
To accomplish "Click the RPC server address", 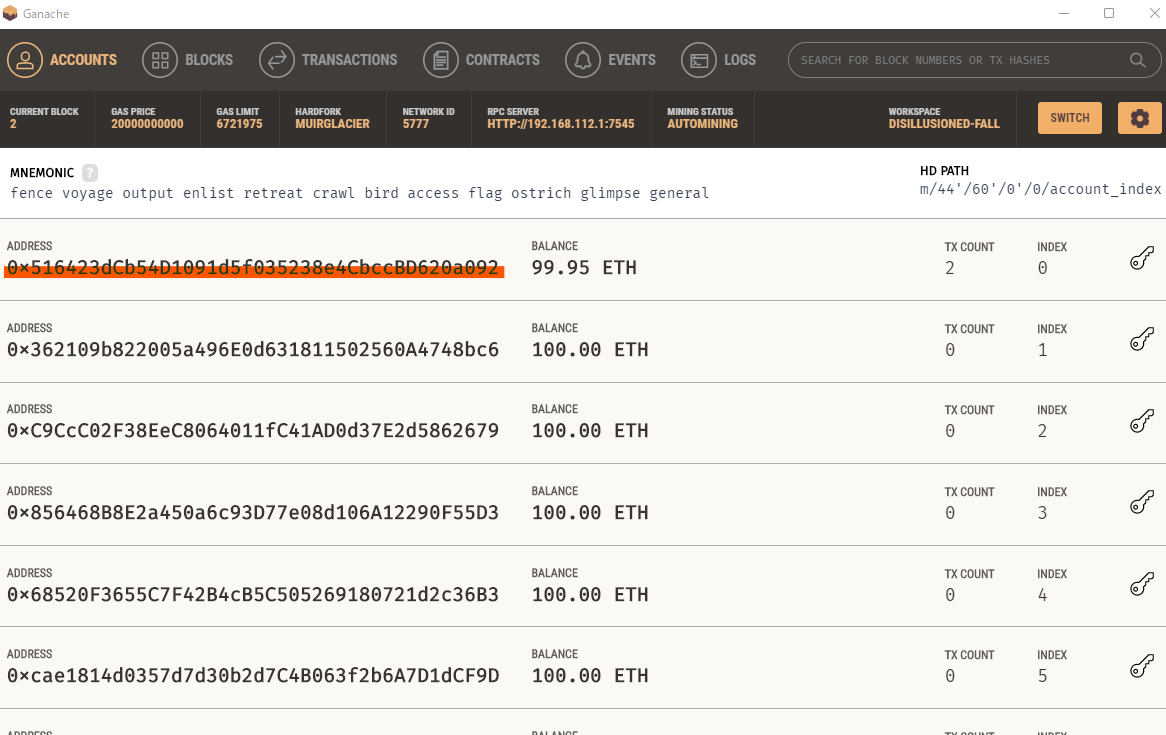I will tap(560, 124).
